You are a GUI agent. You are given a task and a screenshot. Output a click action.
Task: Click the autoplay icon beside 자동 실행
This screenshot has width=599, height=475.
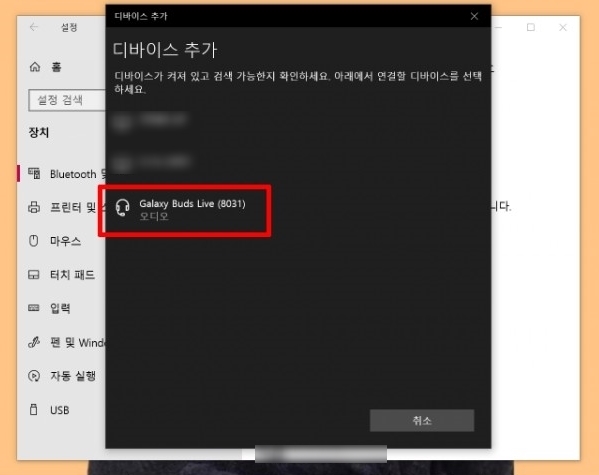34,376
